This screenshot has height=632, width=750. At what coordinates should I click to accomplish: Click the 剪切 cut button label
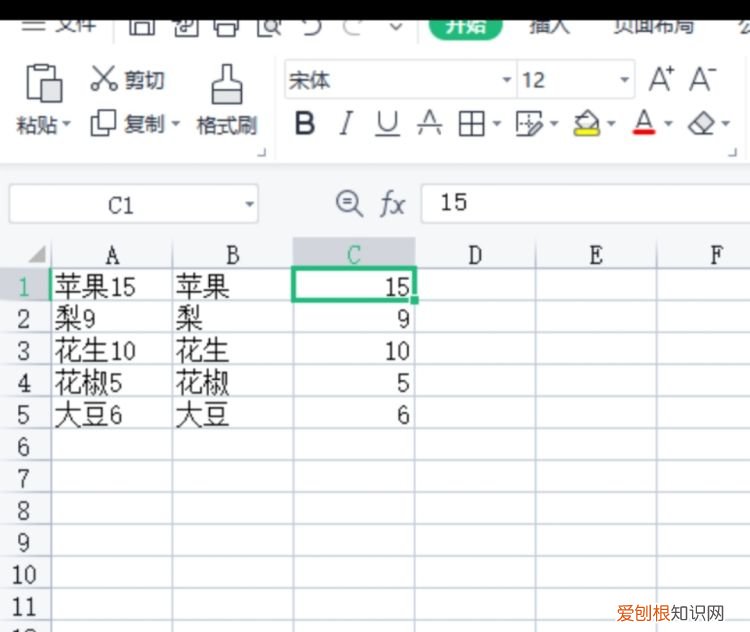pos(144,79)
